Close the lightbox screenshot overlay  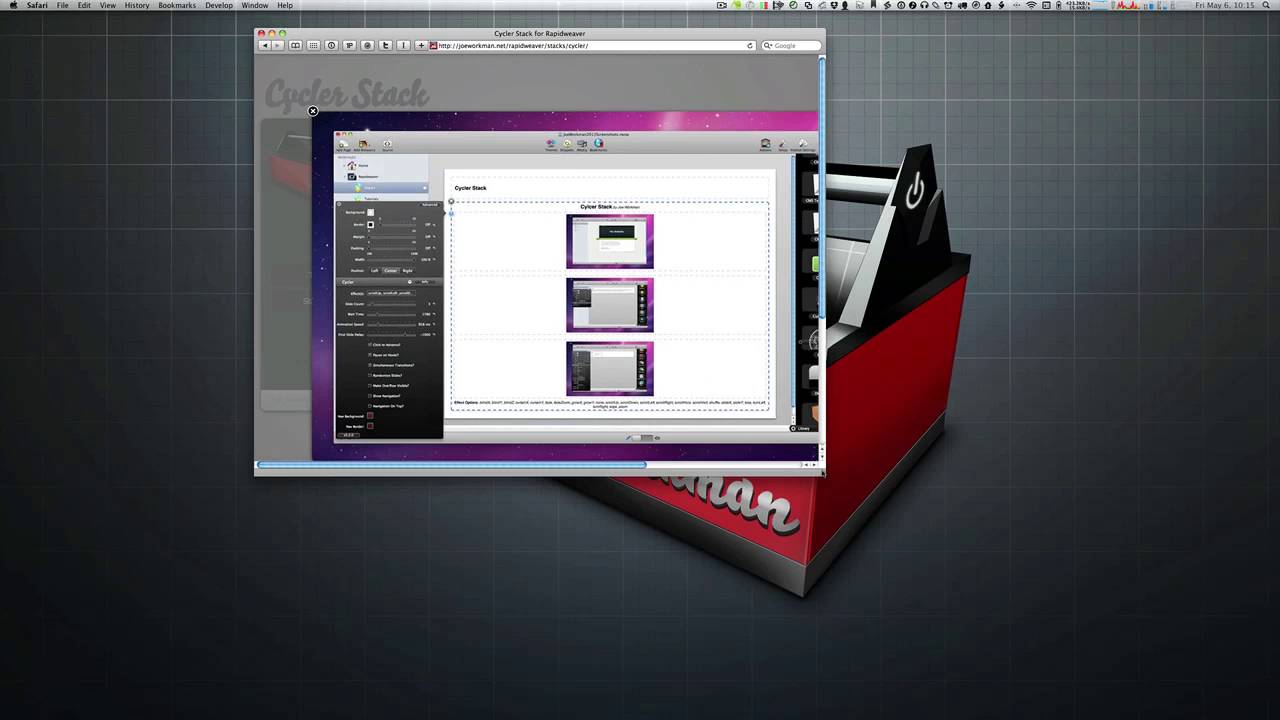313,111
